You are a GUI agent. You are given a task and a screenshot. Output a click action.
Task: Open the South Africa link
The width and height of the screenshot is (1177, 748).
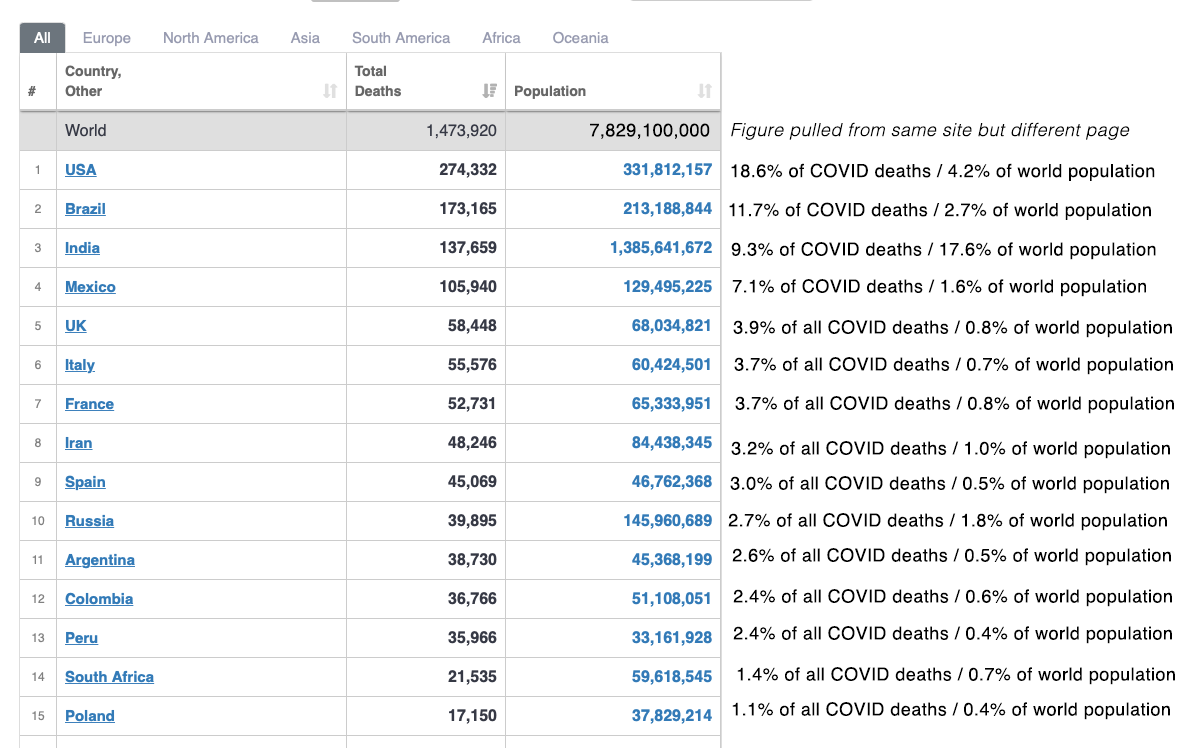pos(109,677)
